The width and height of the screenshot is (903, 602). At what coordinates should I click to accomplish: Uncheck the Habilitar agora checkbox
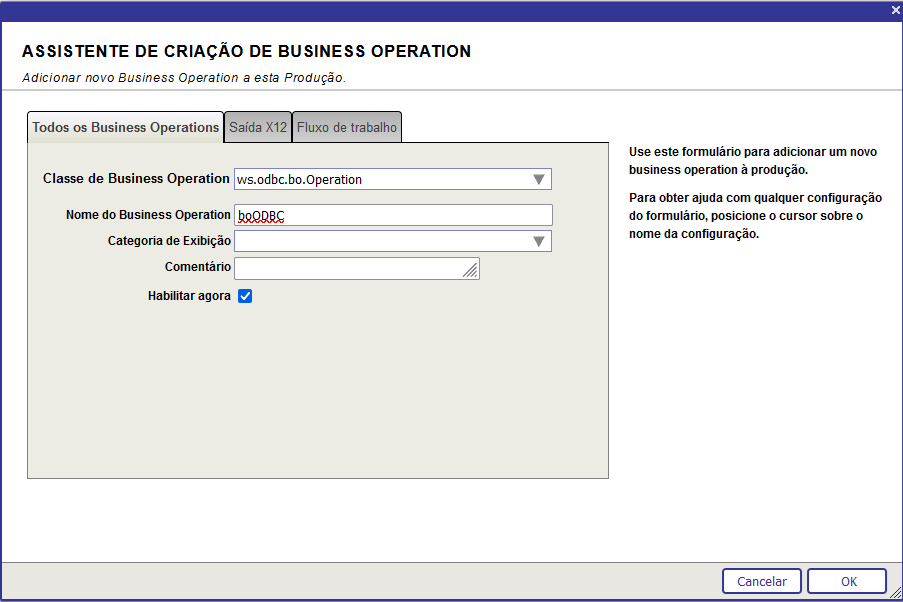click(x=245, y=296)
